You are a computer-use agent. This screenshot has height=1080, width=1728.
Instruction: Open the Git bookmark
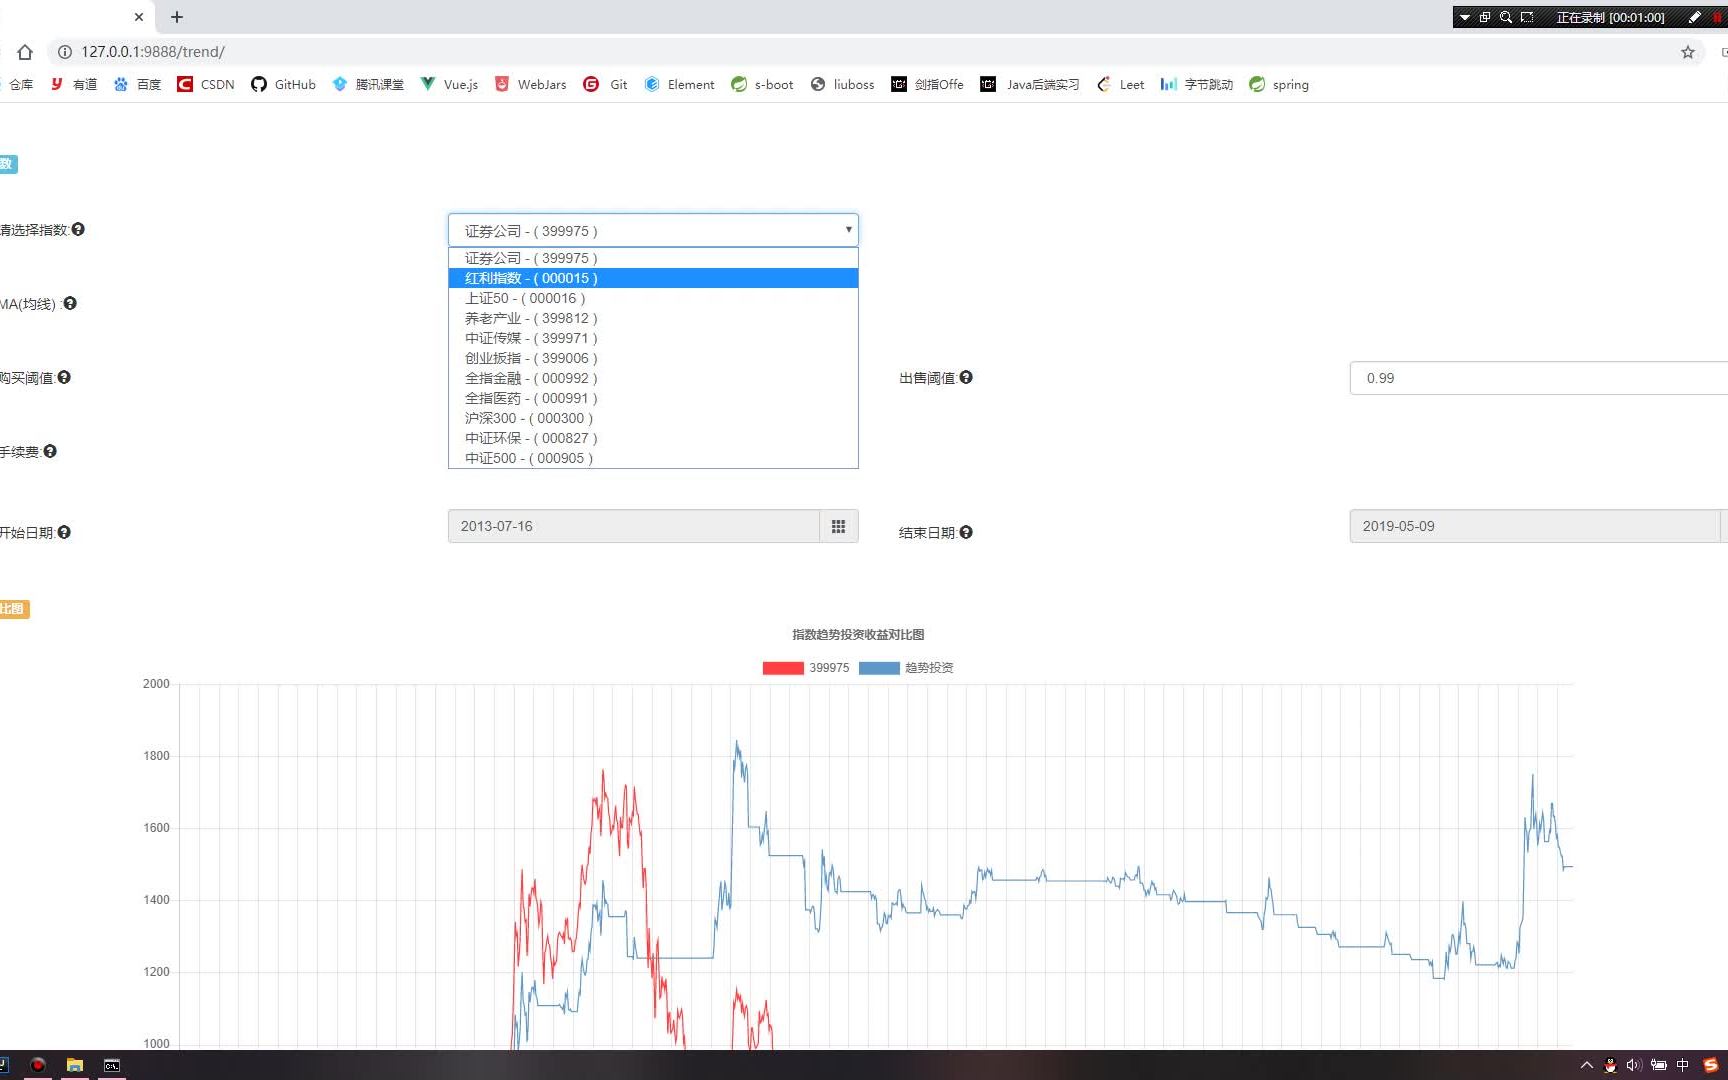tap(605, 85)
